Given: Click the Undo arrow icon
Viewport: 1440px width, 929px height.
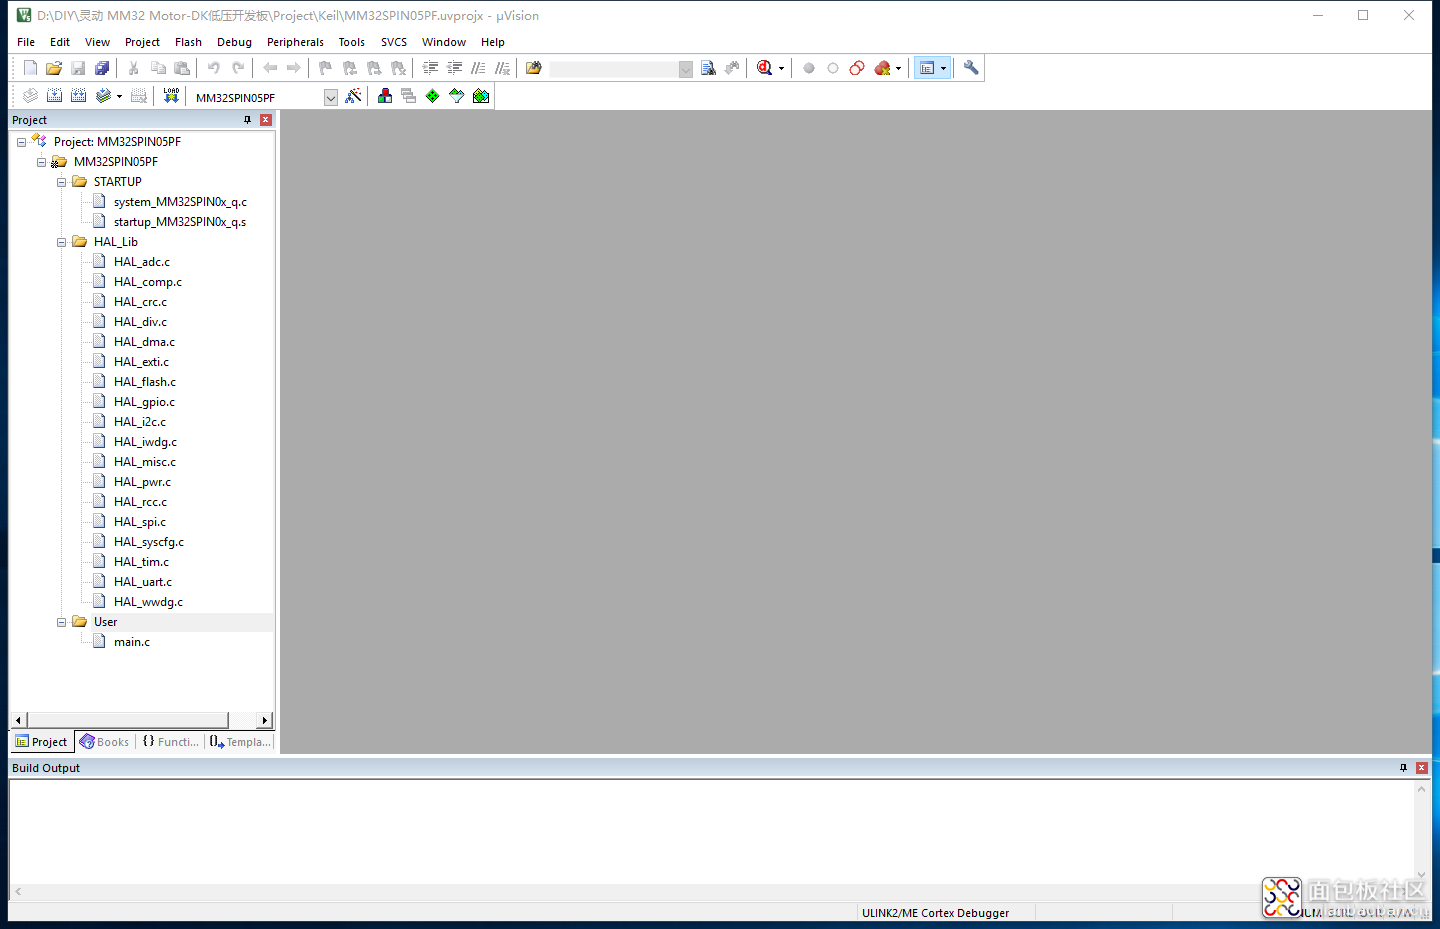Looking at the screenshot, I should pos(213,68).
